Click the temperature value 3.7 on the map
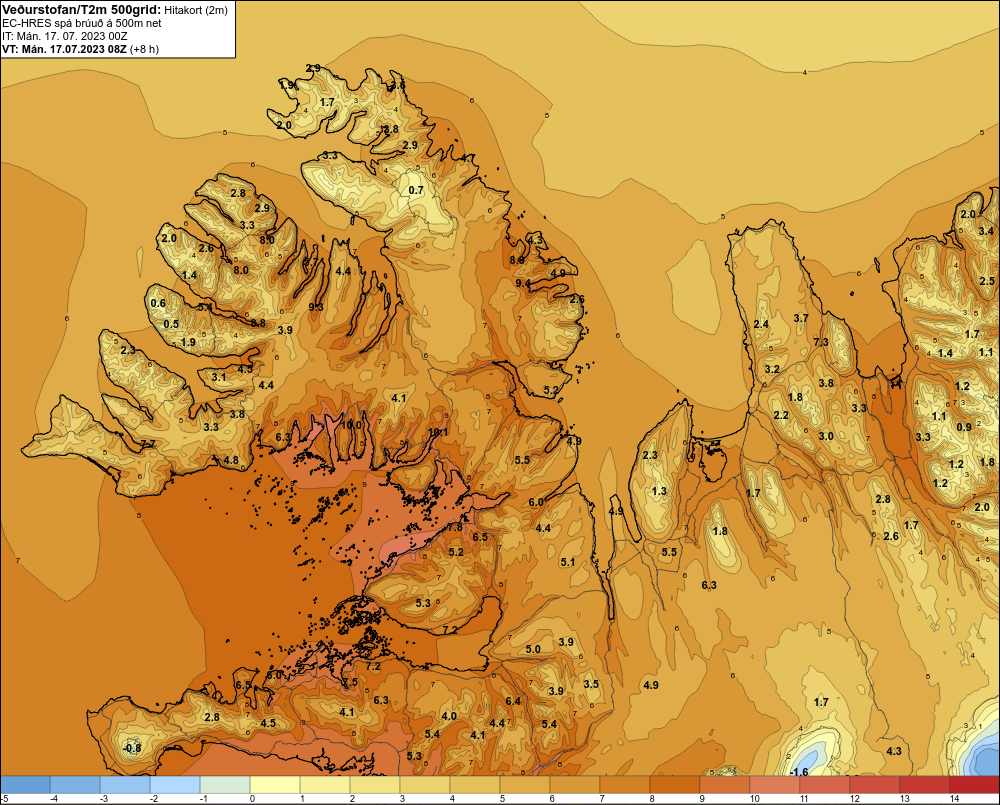 [800, 318]
